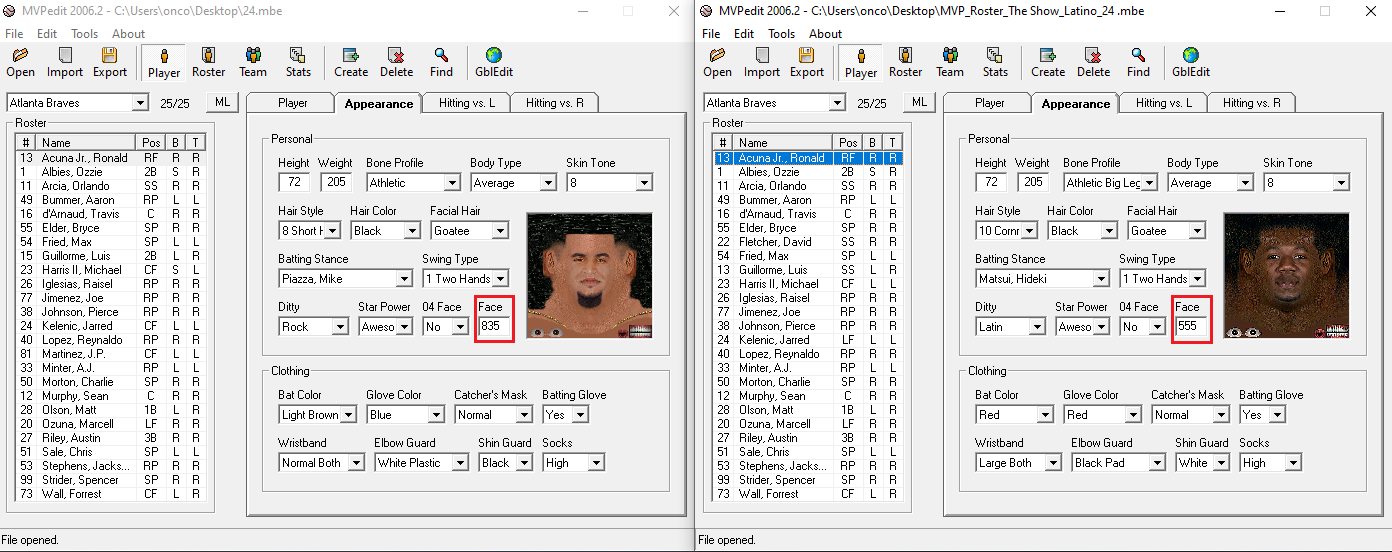Click Weight field in right window
The height and width of the screenshot is (552, 1392).
click(1032, 182)
